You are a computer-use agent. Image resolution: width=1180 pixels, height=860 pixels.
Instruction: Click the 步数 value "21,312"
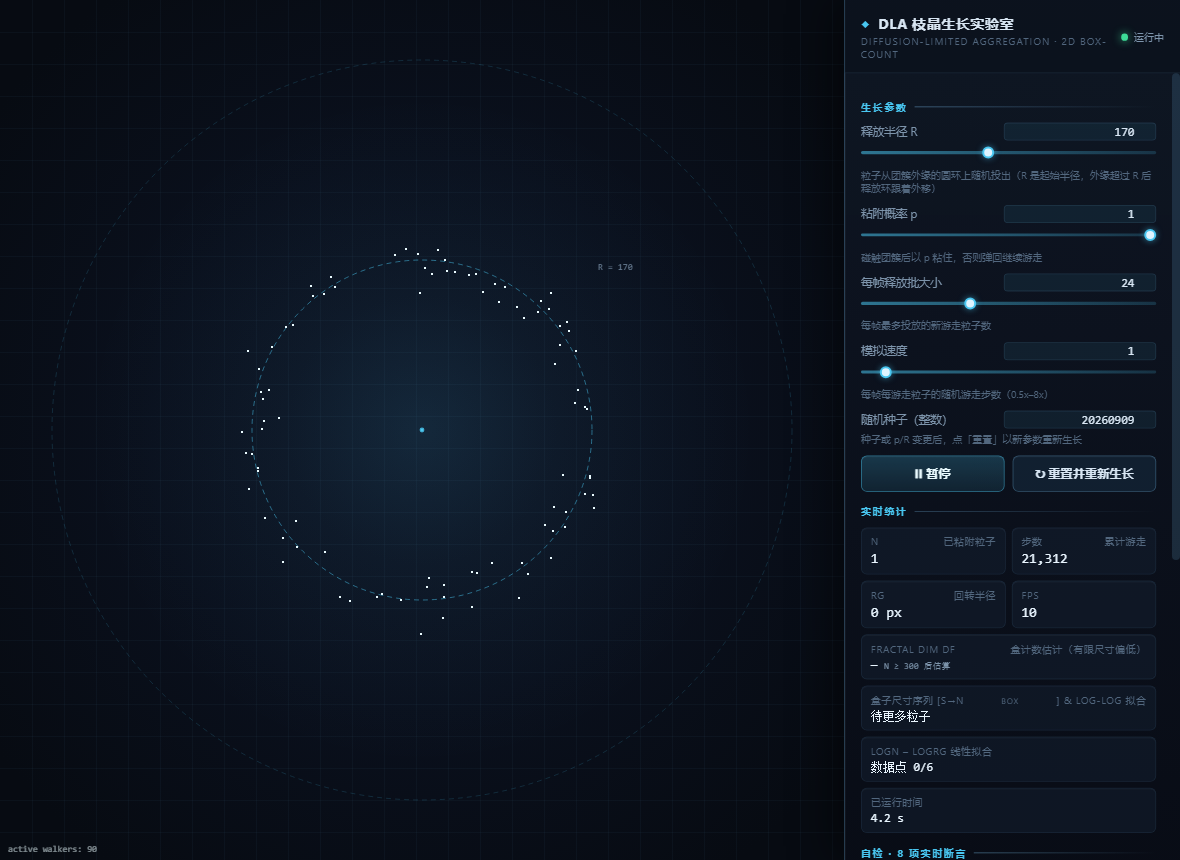pyautogui.click(x=1044, y=558)
